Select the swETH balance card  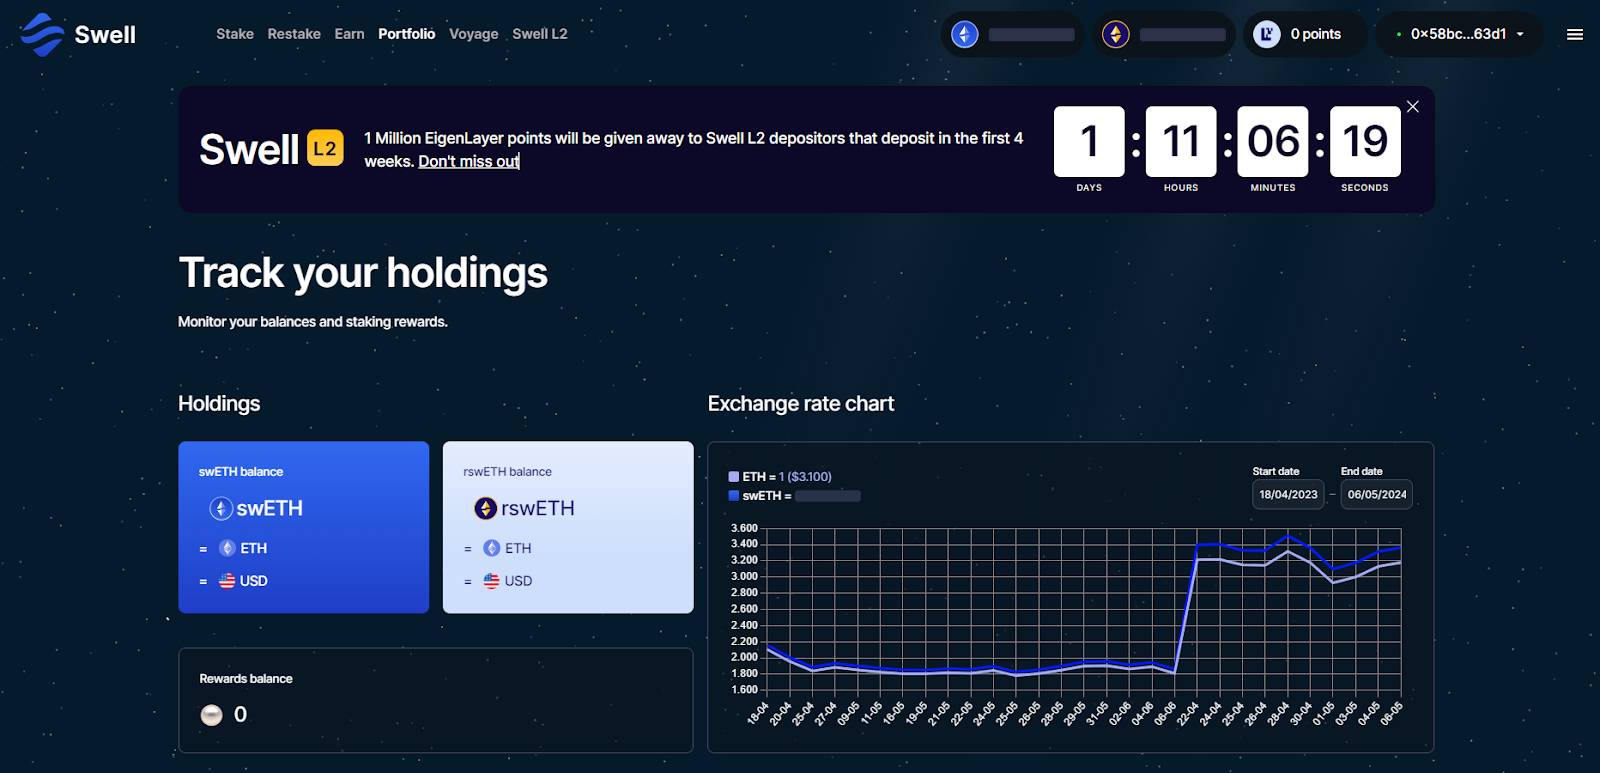click(x=303, y=527)
